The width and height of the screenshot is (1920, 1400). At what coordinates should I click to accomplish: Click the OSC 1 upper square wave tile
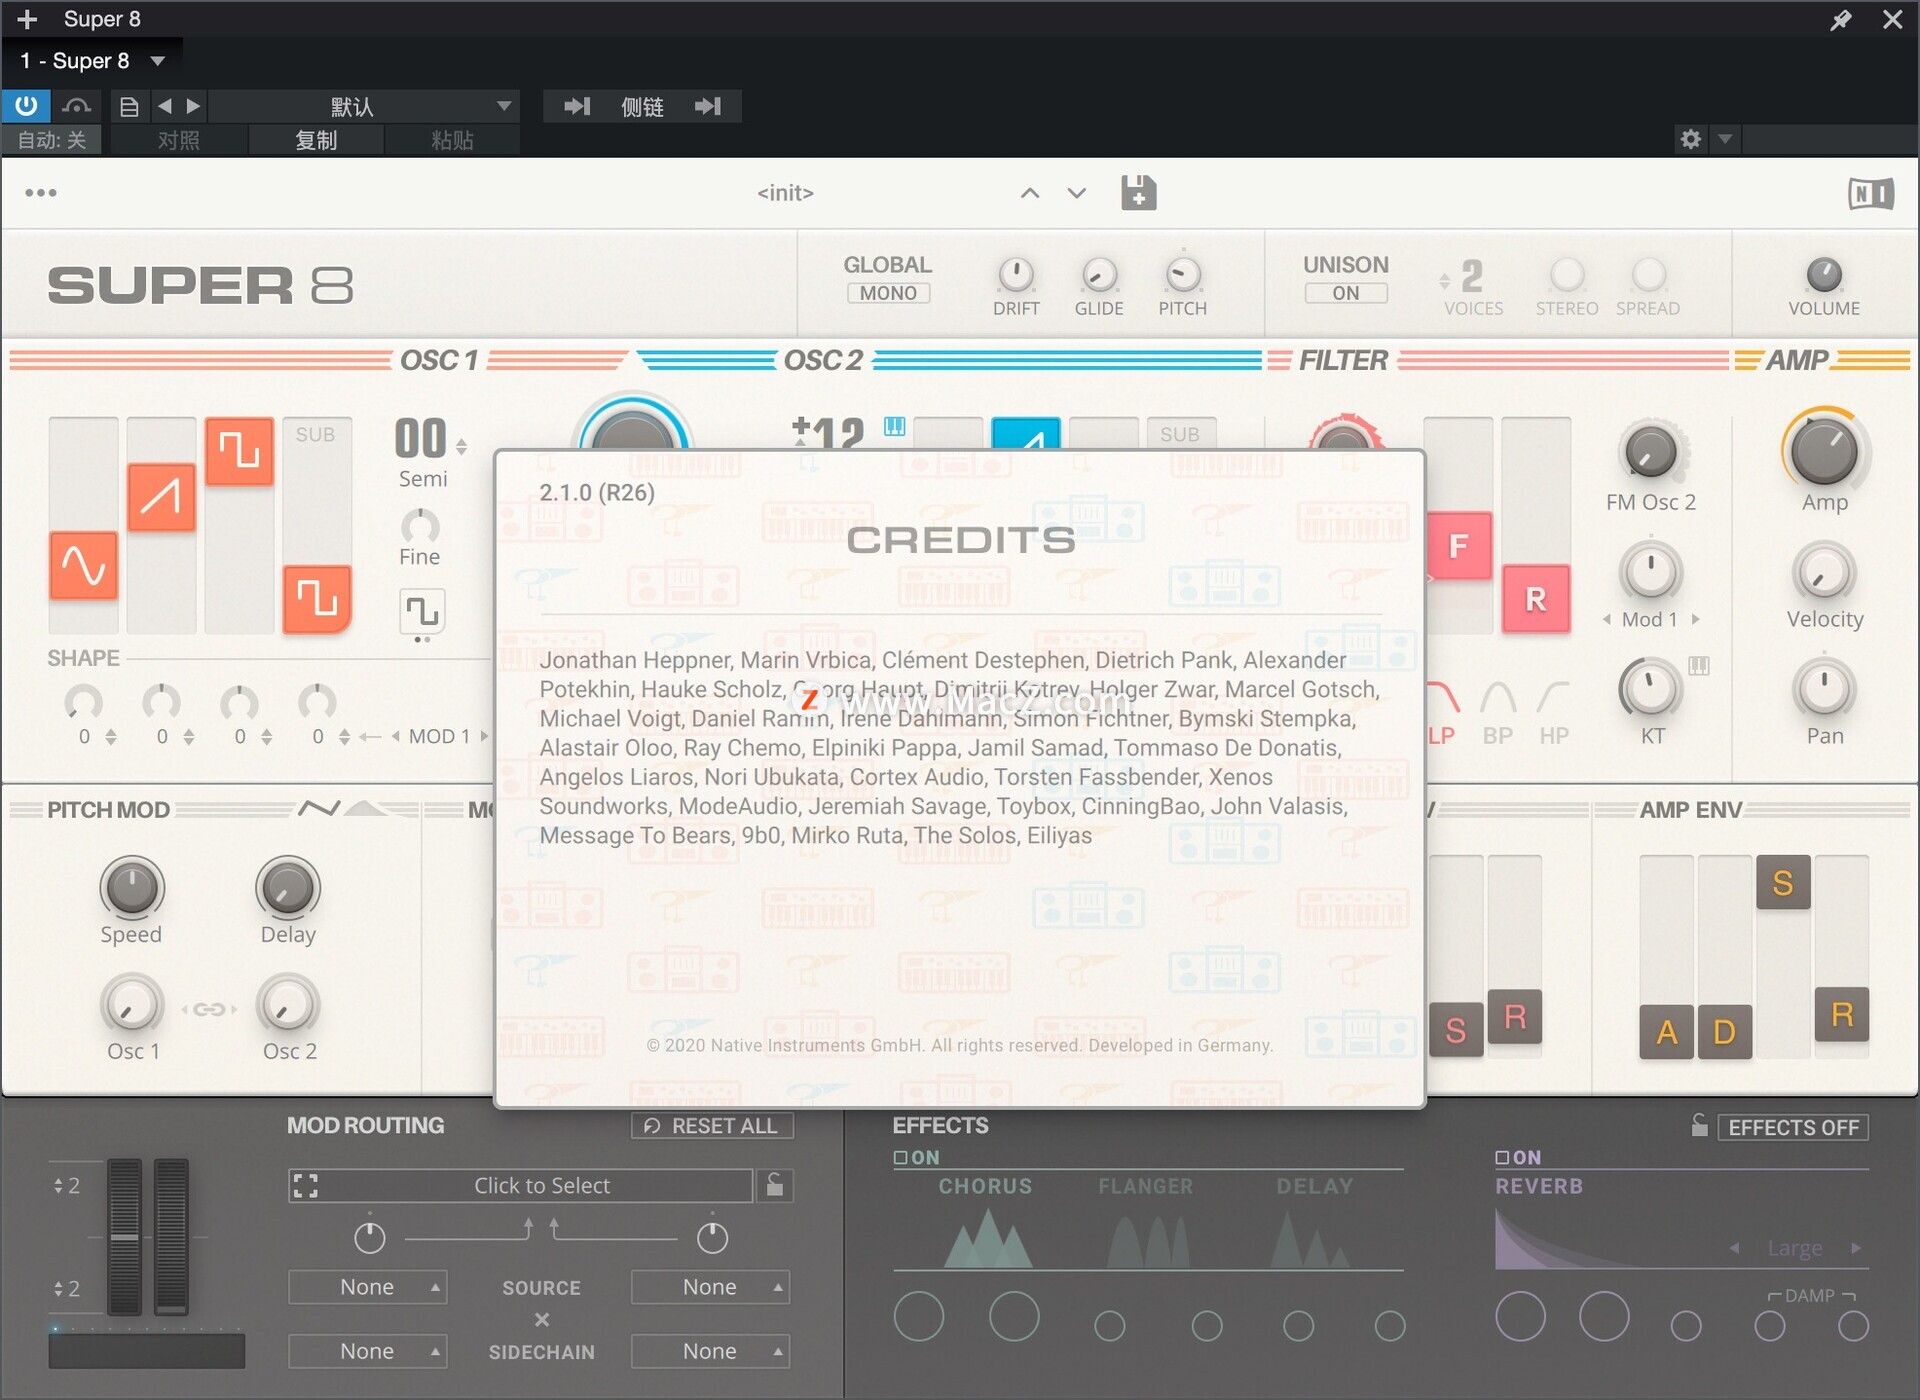(239, 451)
